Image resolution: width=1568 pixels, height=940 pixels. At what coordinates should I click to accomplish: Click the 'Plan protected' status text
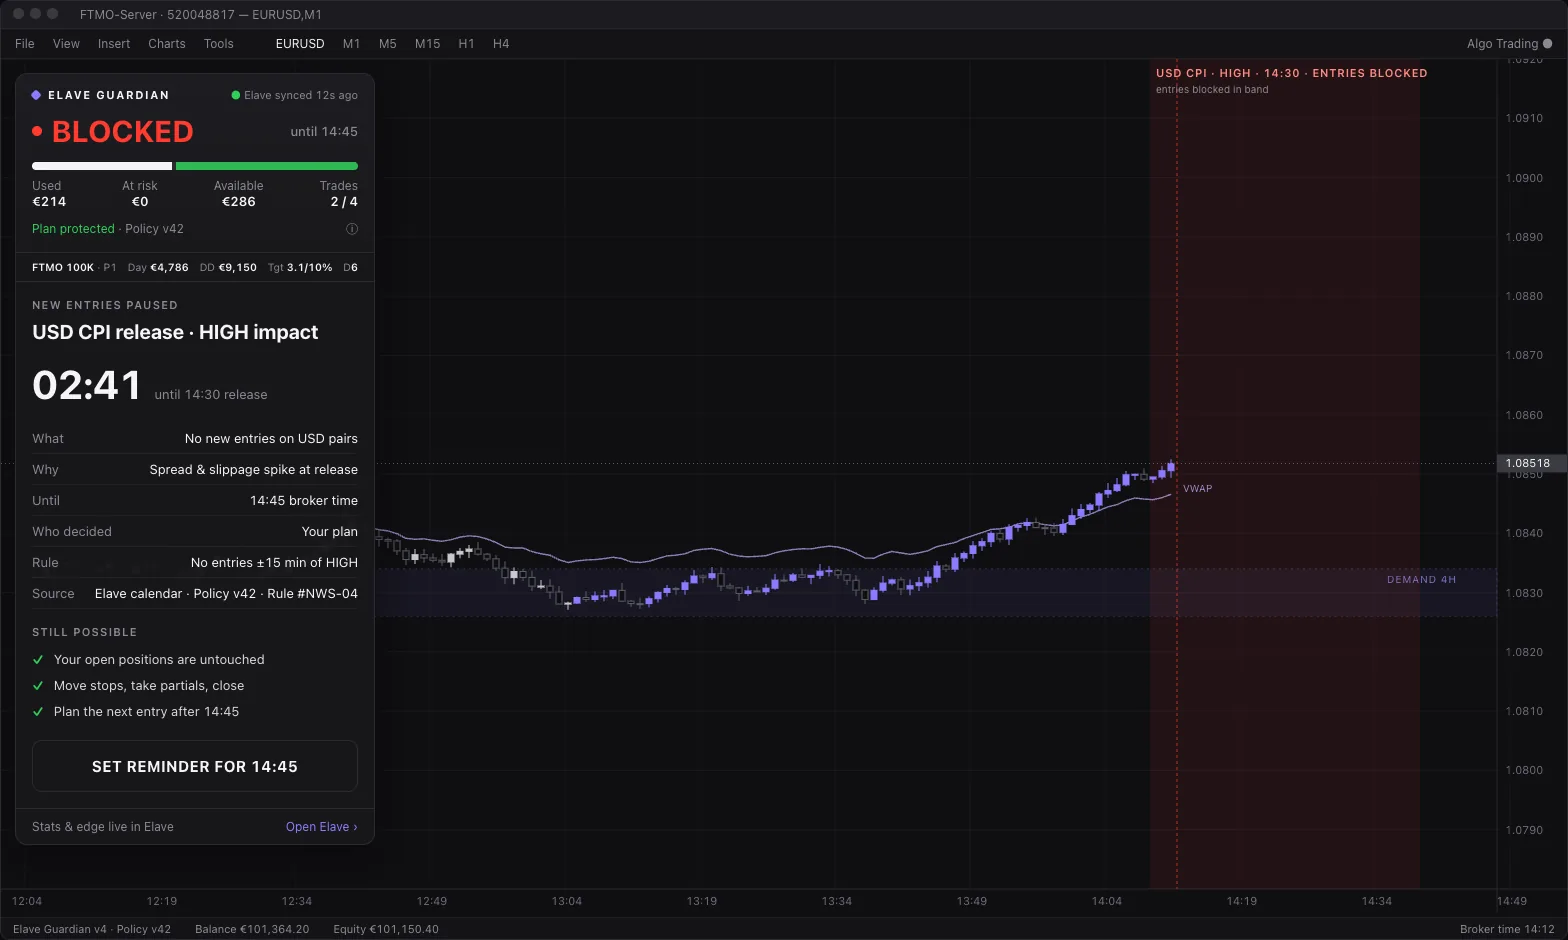point(73,229)
